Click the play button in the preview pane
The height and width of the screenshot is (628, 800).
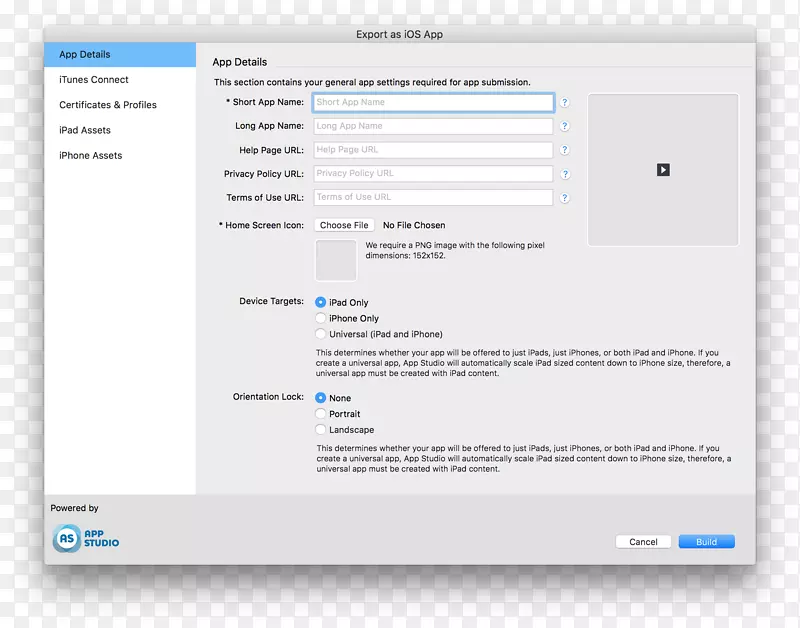[663, 170]
